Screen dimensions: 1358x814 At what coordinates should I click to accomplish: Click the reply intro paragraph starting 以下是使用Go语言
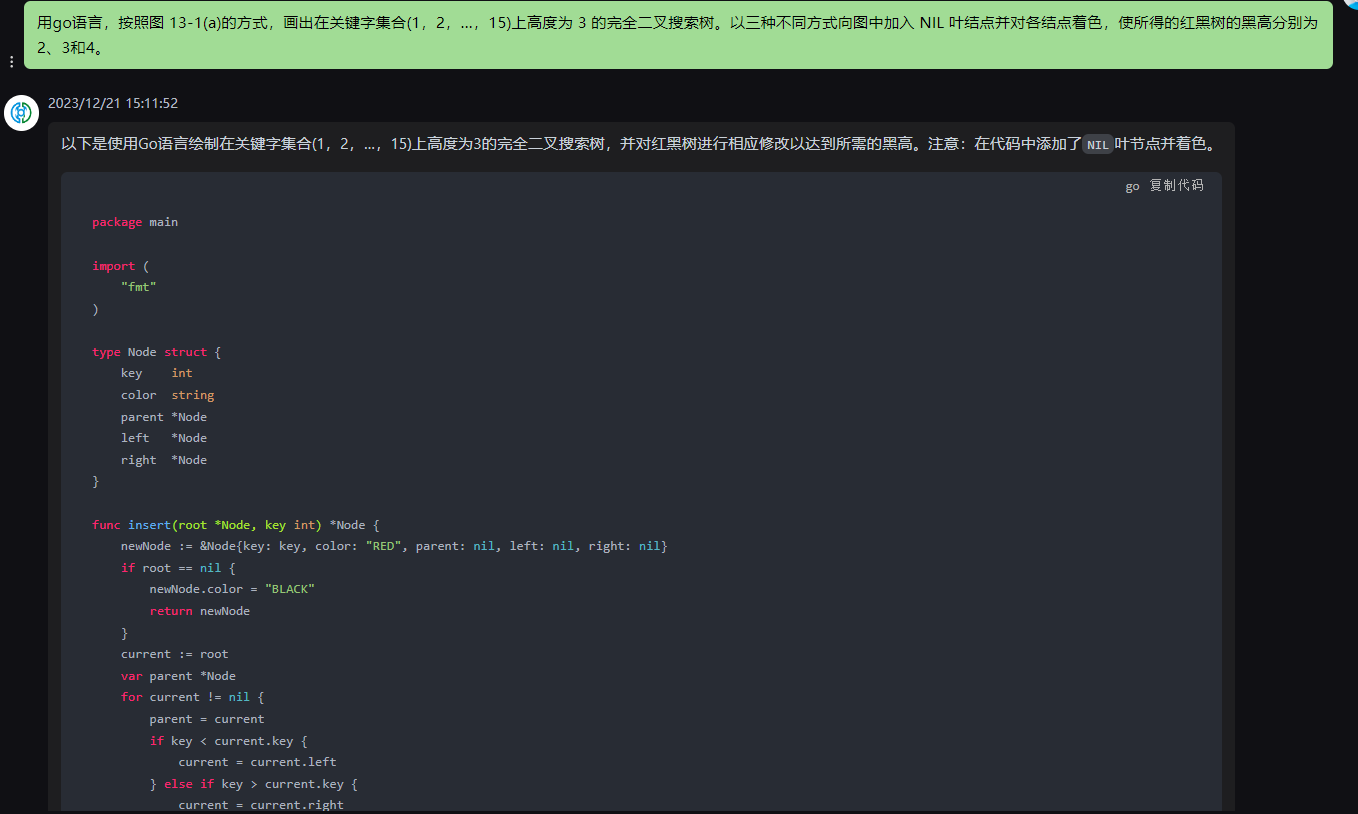pos(640,144)
